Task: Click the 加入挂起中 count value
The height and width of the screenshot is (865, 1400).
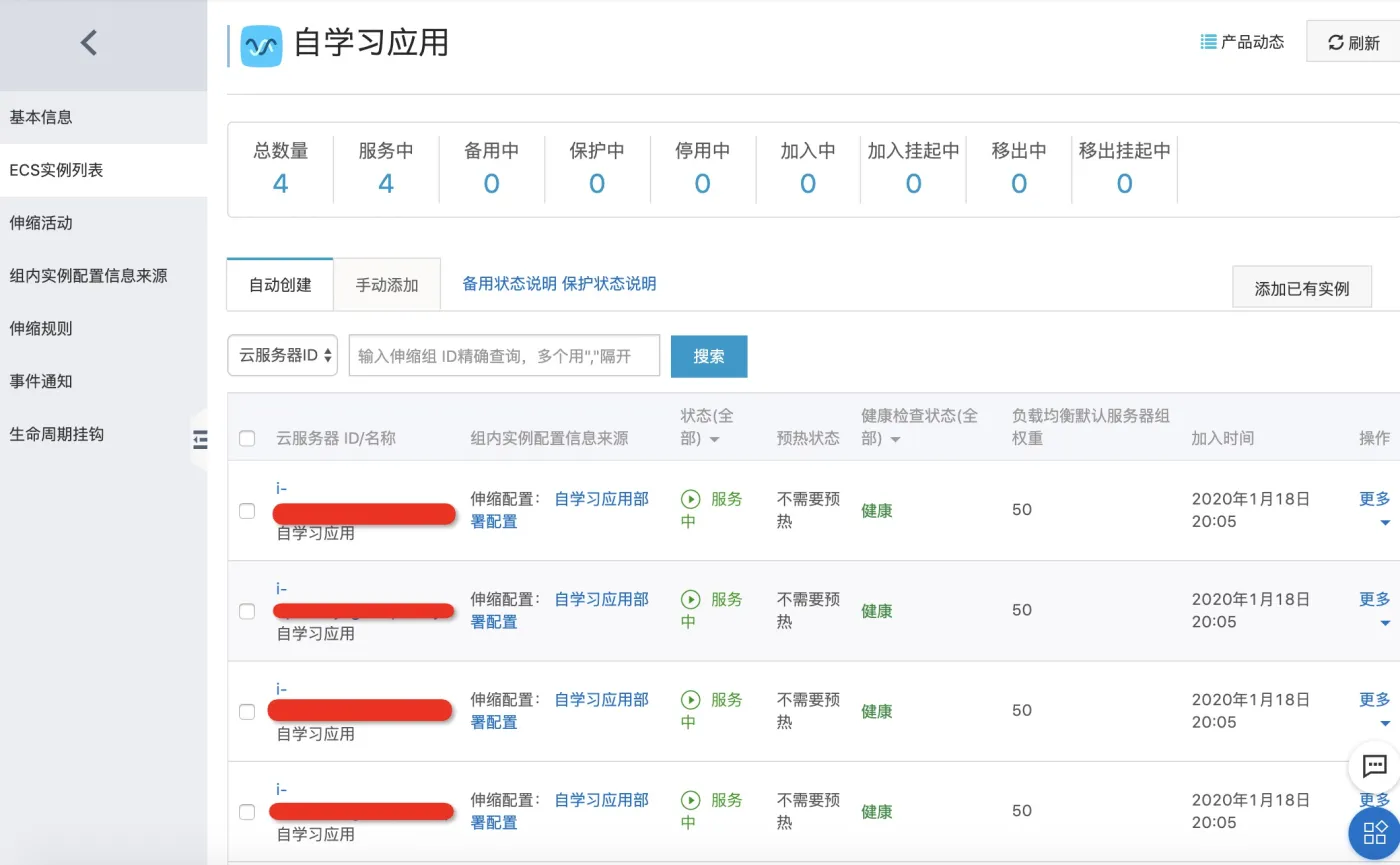Action: click(x=913, y=184)
